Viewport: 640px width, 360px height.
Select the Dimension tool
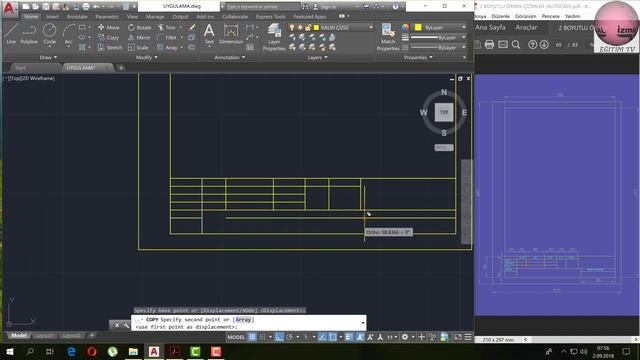pos(231,33)
